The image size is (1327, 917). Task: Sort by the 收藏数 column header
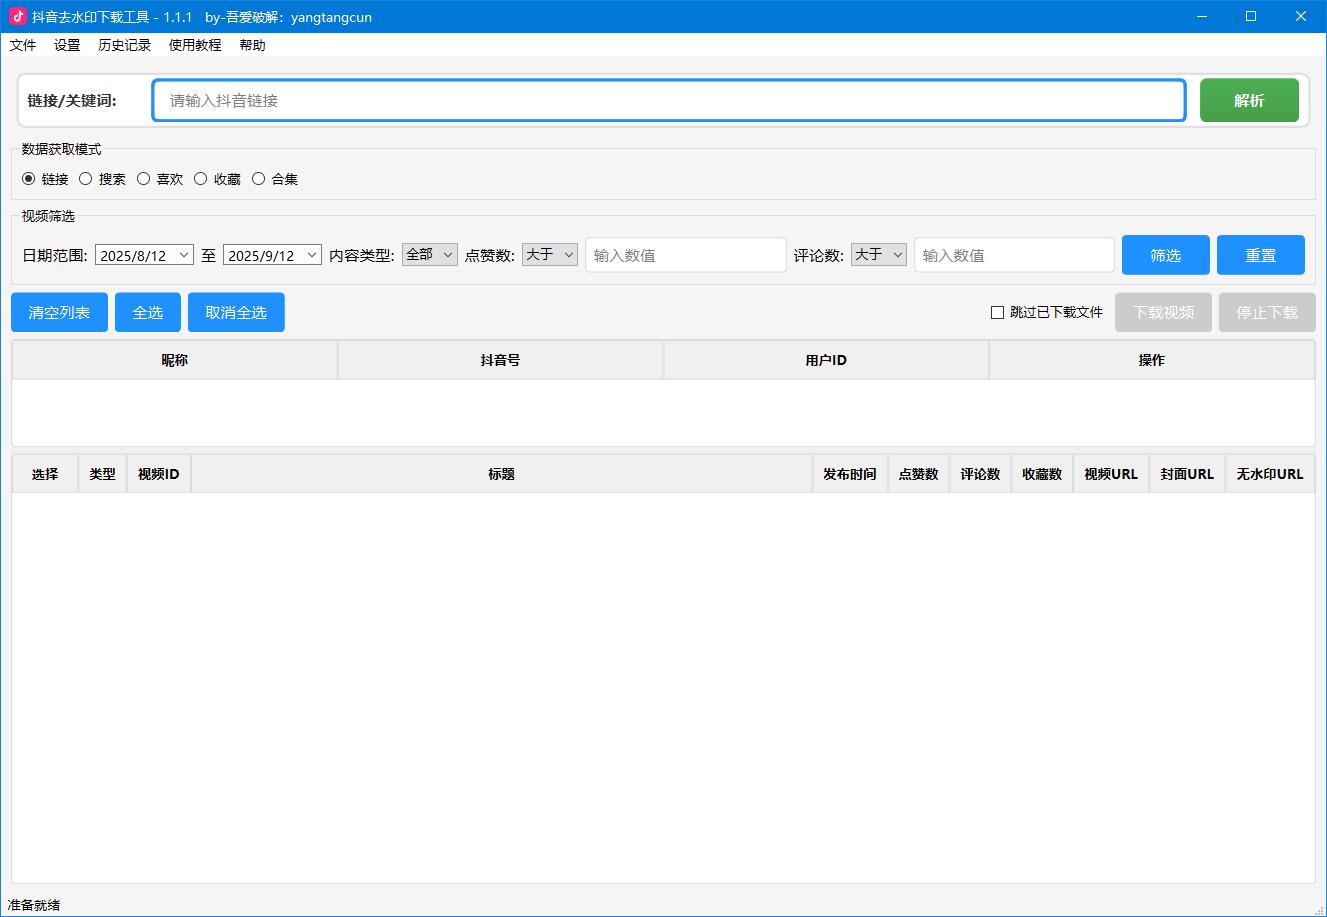click(1042, 474)
